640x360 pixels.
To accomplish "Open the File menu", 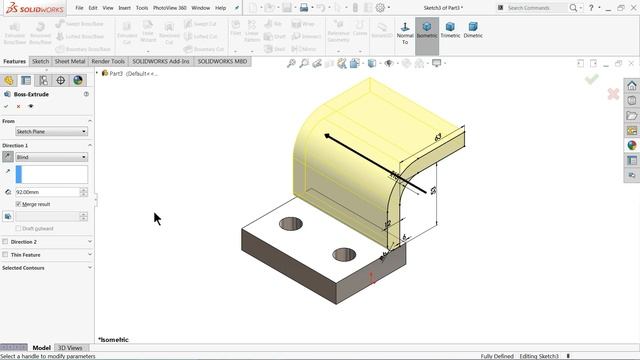I will click(79, 8).
